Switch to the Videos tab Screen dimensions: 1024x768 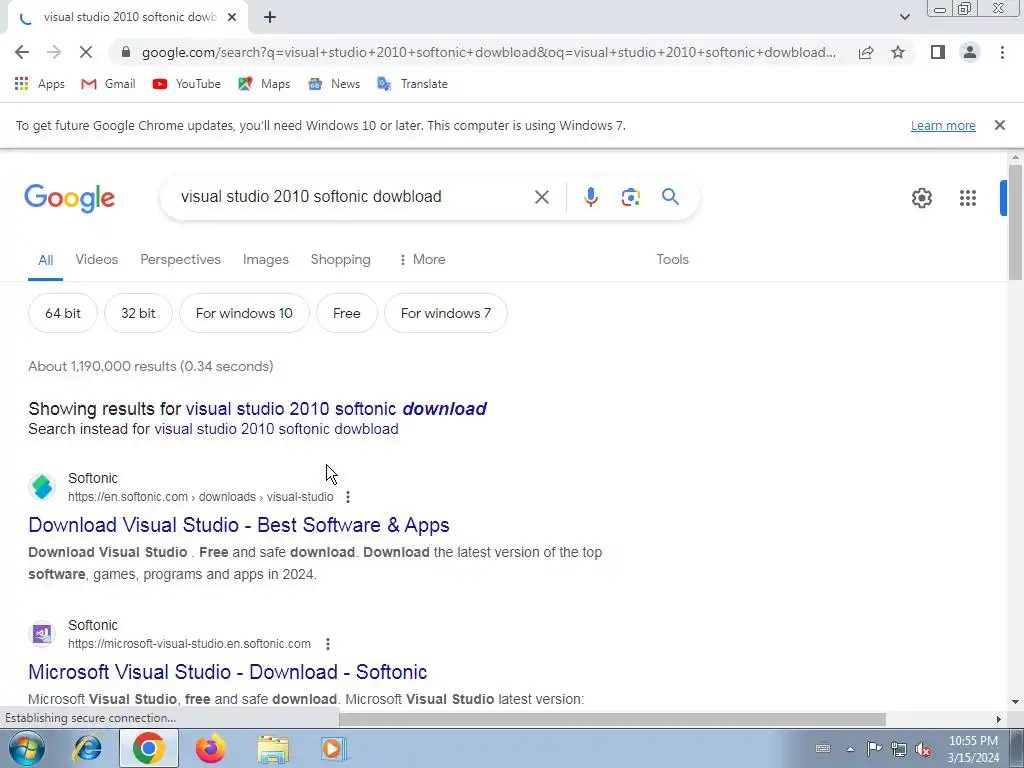tap(97, 259)
